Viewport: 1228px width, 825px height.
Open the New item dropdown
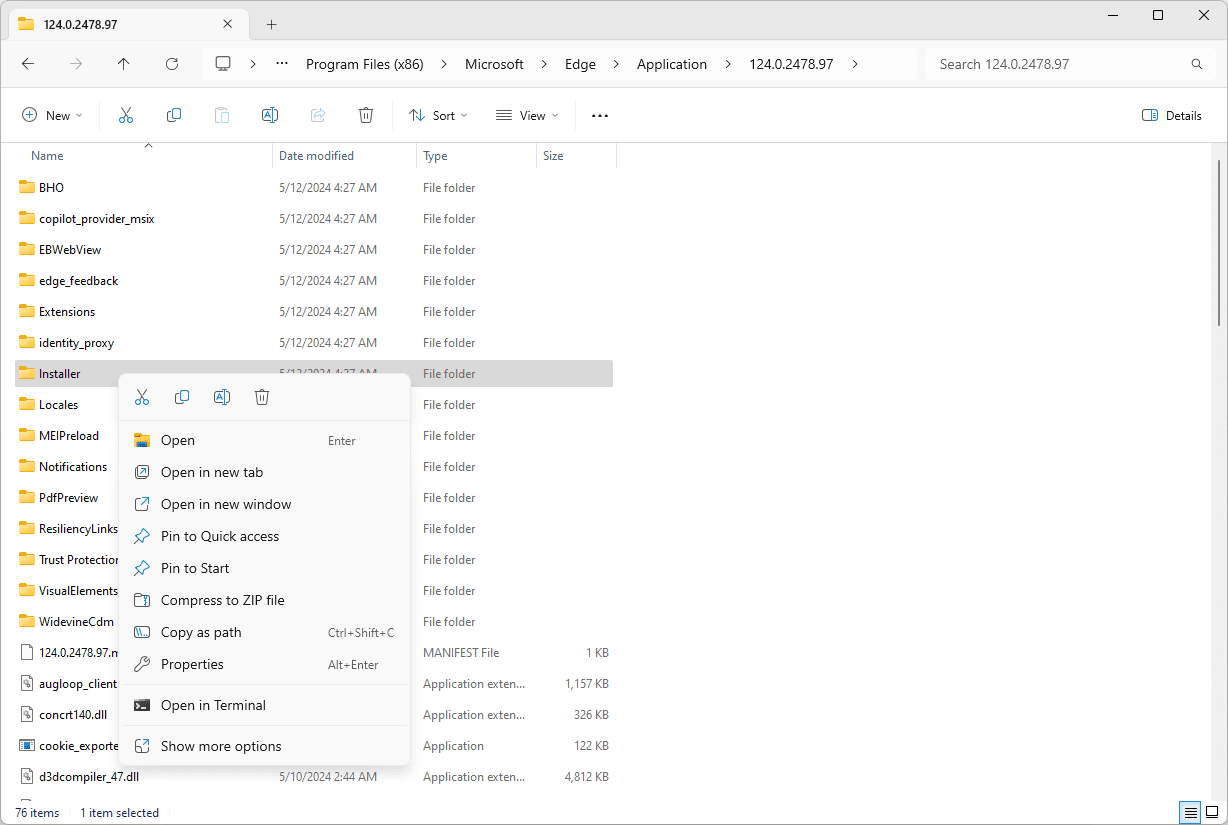pos(52,116)
